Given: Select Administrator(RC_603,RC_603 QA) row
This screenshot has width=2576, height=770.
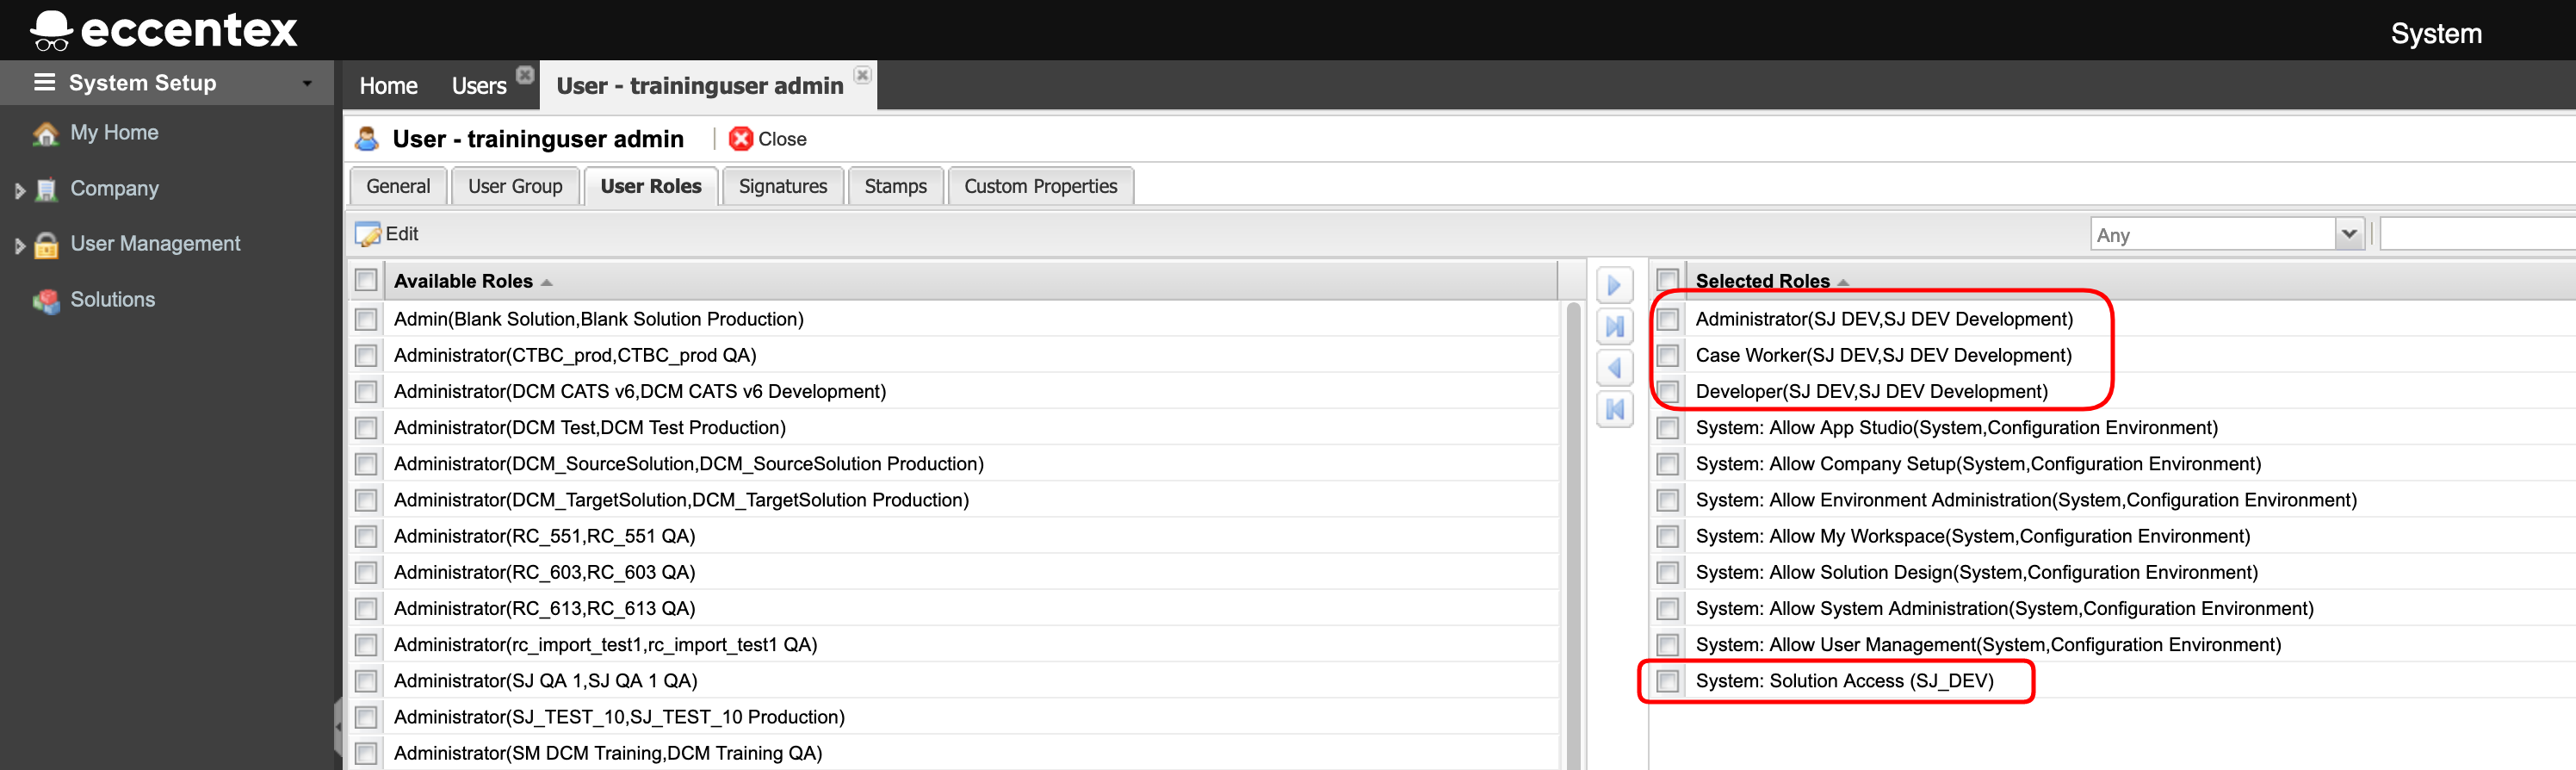Looking at the screenshot, I should [955, 572].
